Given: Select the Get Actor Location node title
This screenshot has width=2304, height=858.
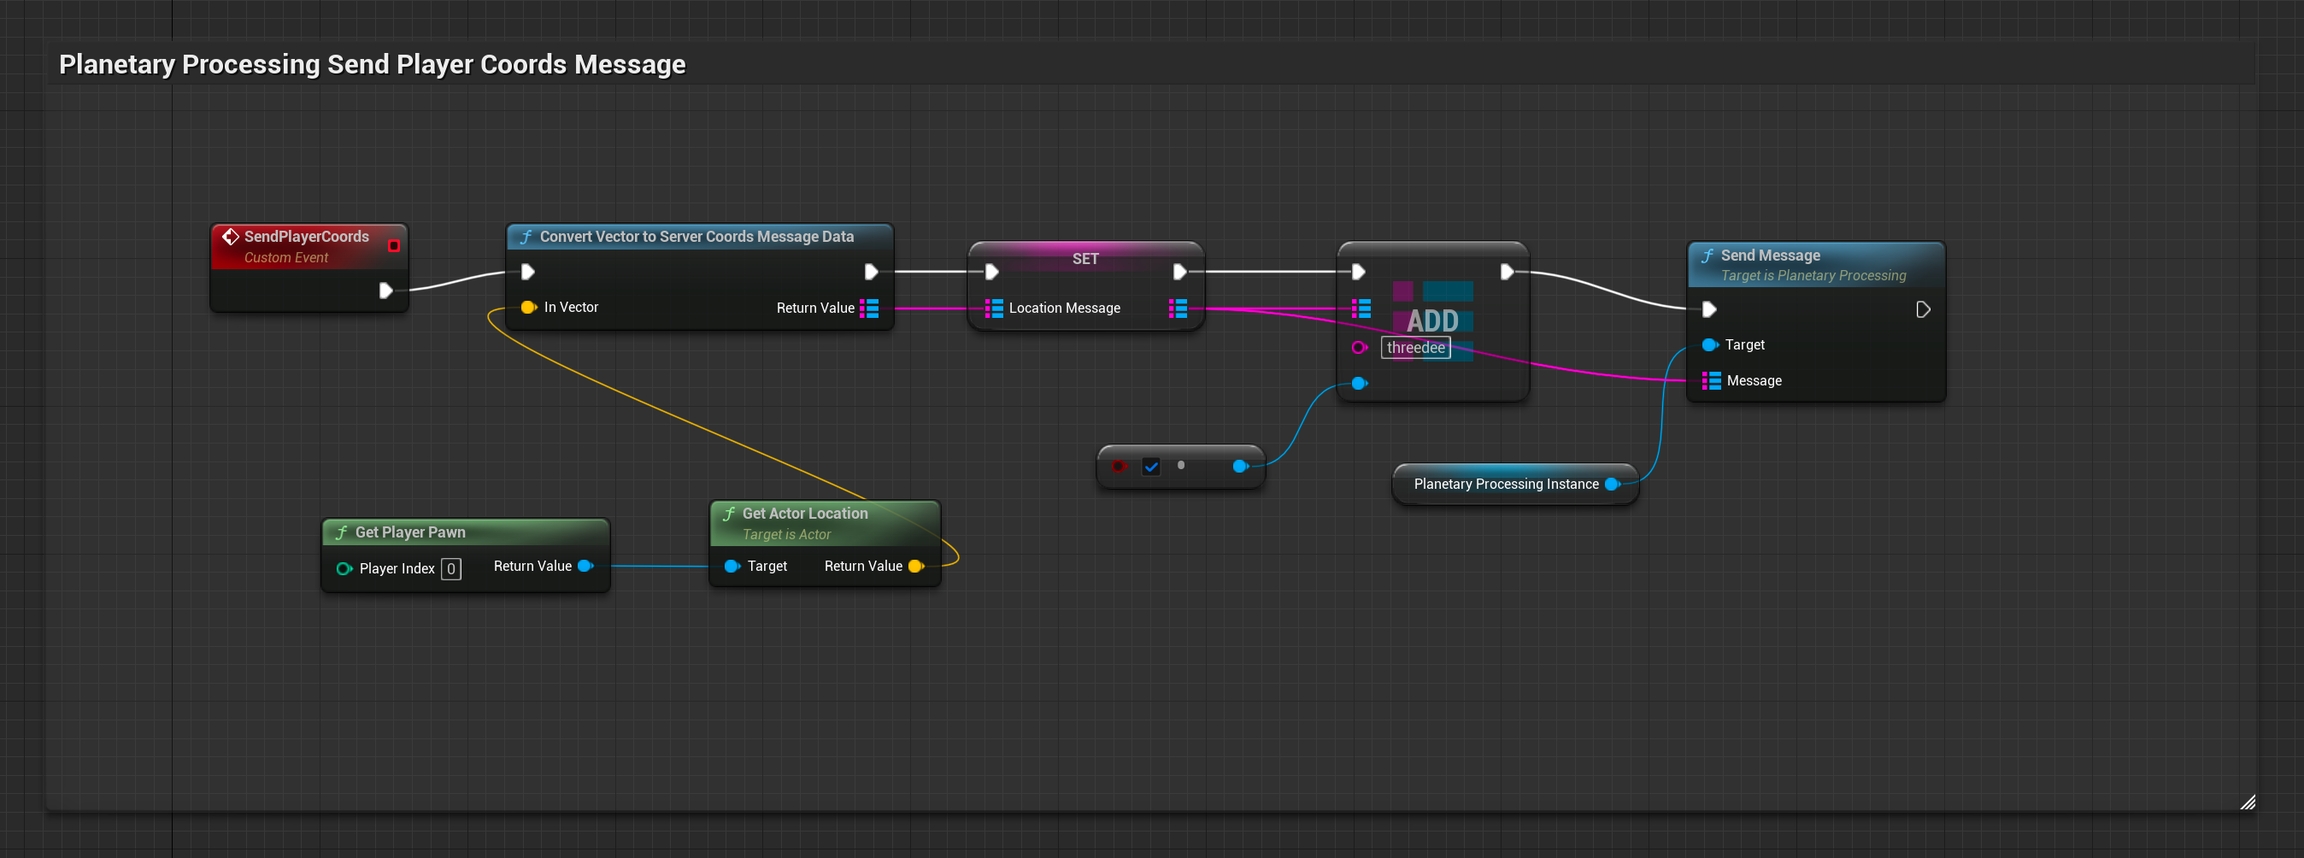Looking at the screenshot, I should [805, 514].
